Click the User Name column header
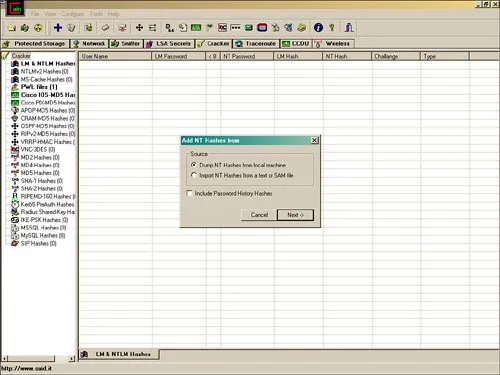 pyautogui.click(x=115, y=56)
